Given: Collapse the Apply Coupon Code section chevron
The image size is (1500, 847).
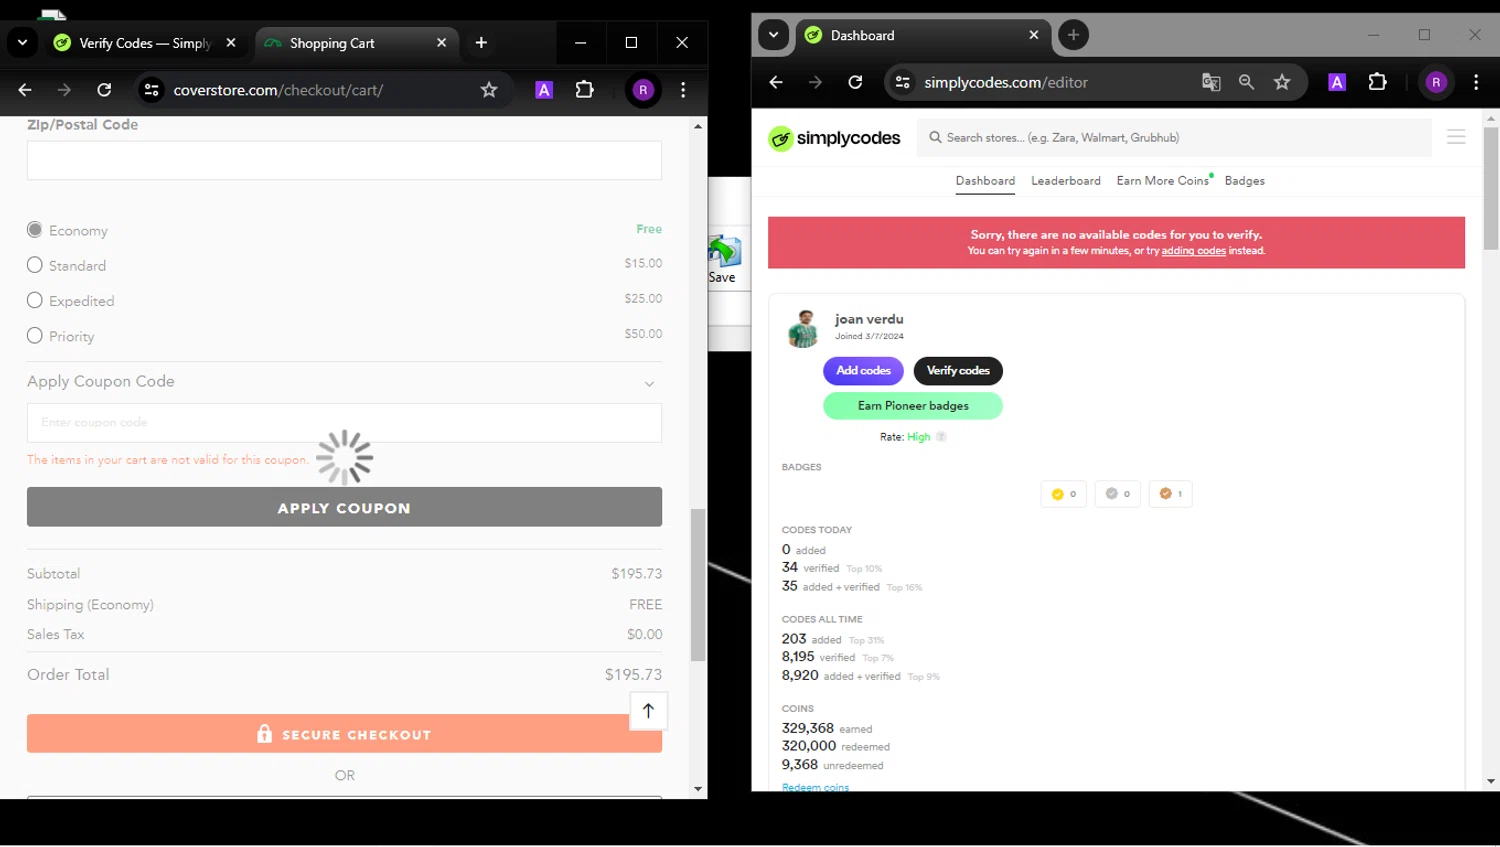Looking at the screenshot, I should (x=649, y=384).
